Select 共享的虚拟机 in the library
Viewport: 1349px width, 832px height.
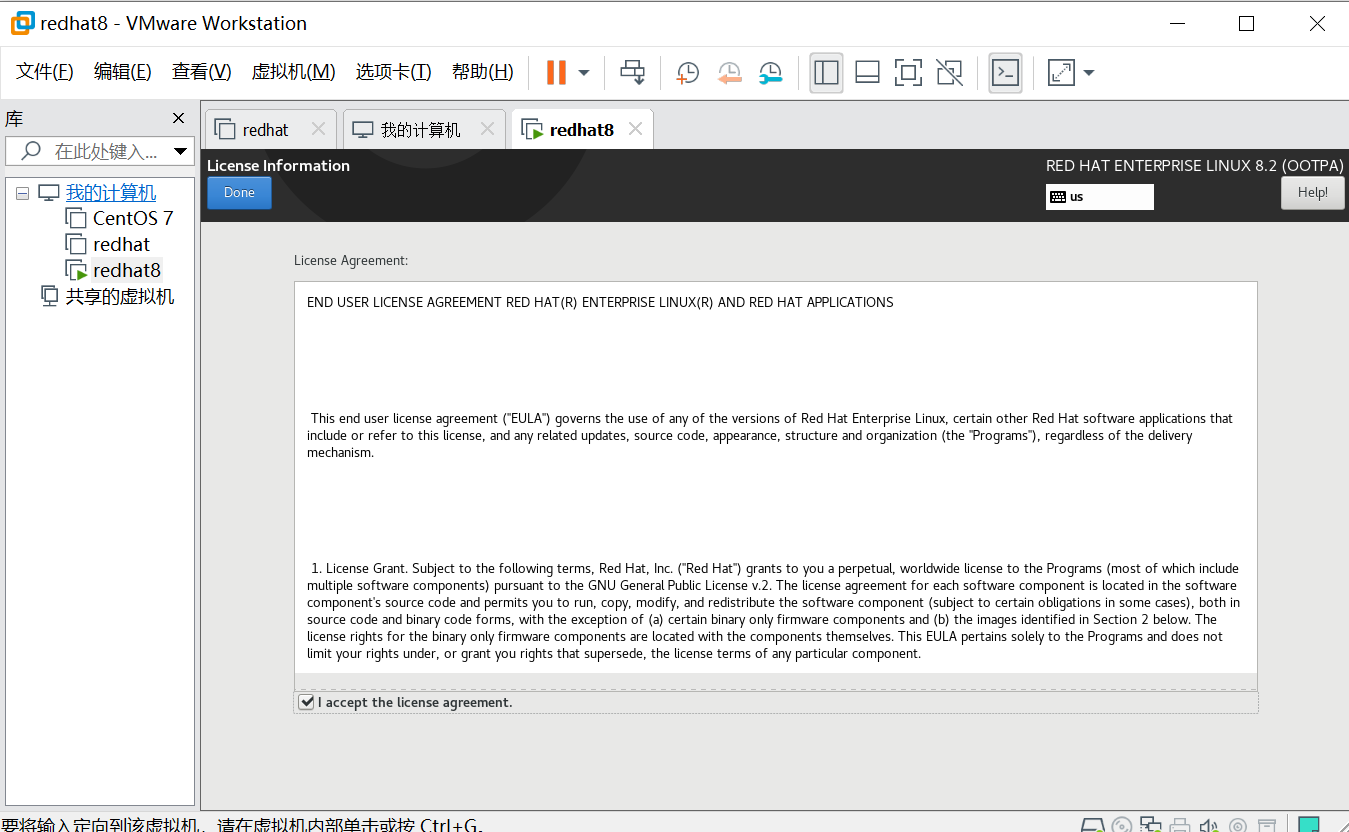119,296
